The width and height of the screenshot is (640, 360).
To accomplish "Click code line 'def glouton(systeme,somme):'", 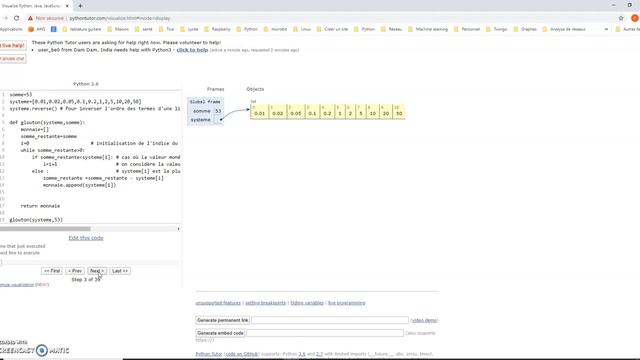I will point(47,122).
